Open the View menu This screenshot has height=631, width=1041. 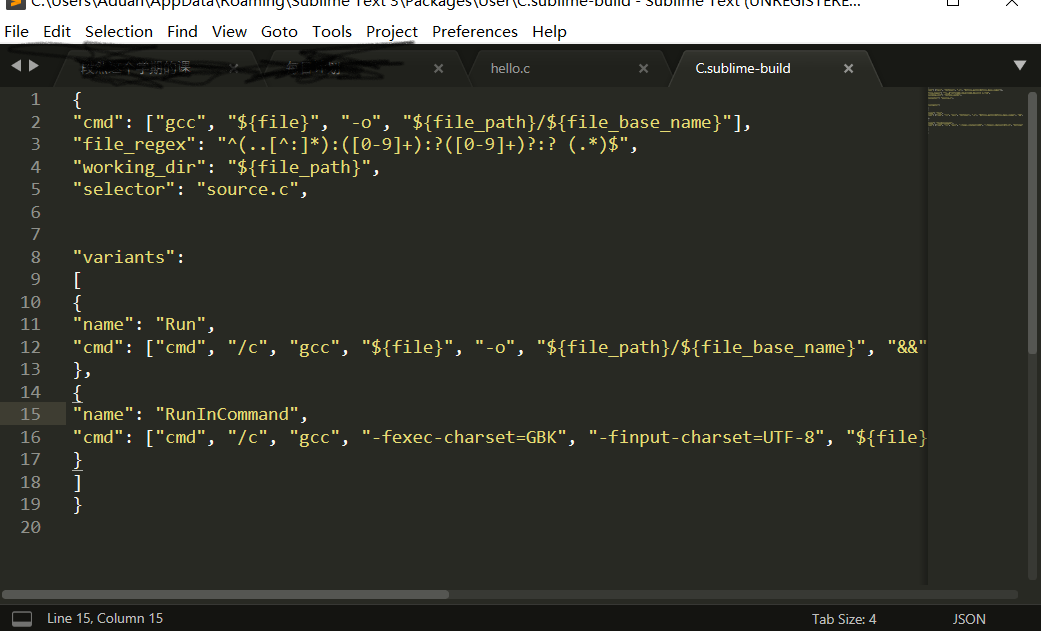(x=229, y=32)
